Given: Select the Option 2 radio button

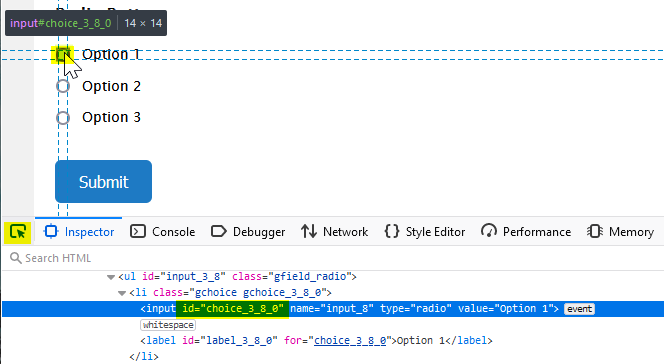Looking at the screenshot, I should tap(63, 86).
